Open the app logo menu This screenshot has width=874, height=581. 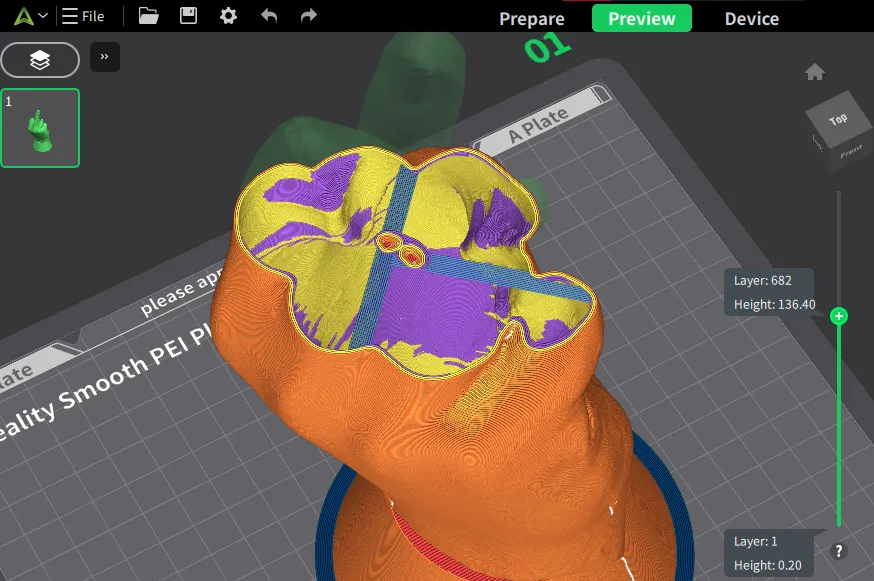23,16
